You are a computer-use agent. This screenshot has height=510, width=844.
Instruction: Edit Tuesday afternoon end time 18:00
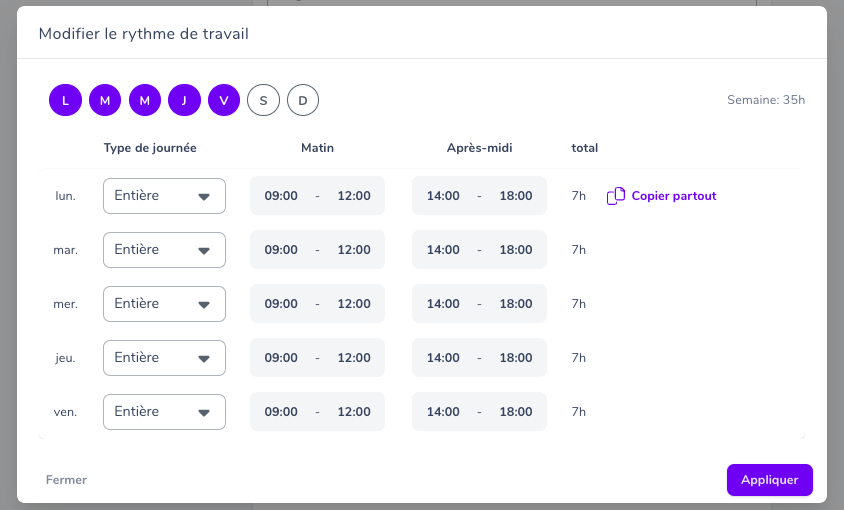516,250
